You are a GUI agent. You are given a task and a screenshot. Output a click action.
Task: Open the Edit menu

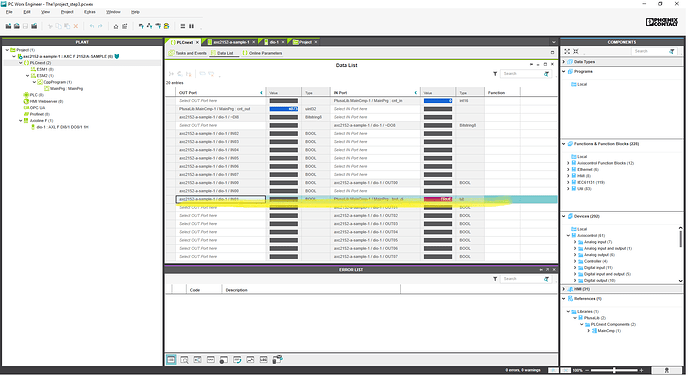27,12
